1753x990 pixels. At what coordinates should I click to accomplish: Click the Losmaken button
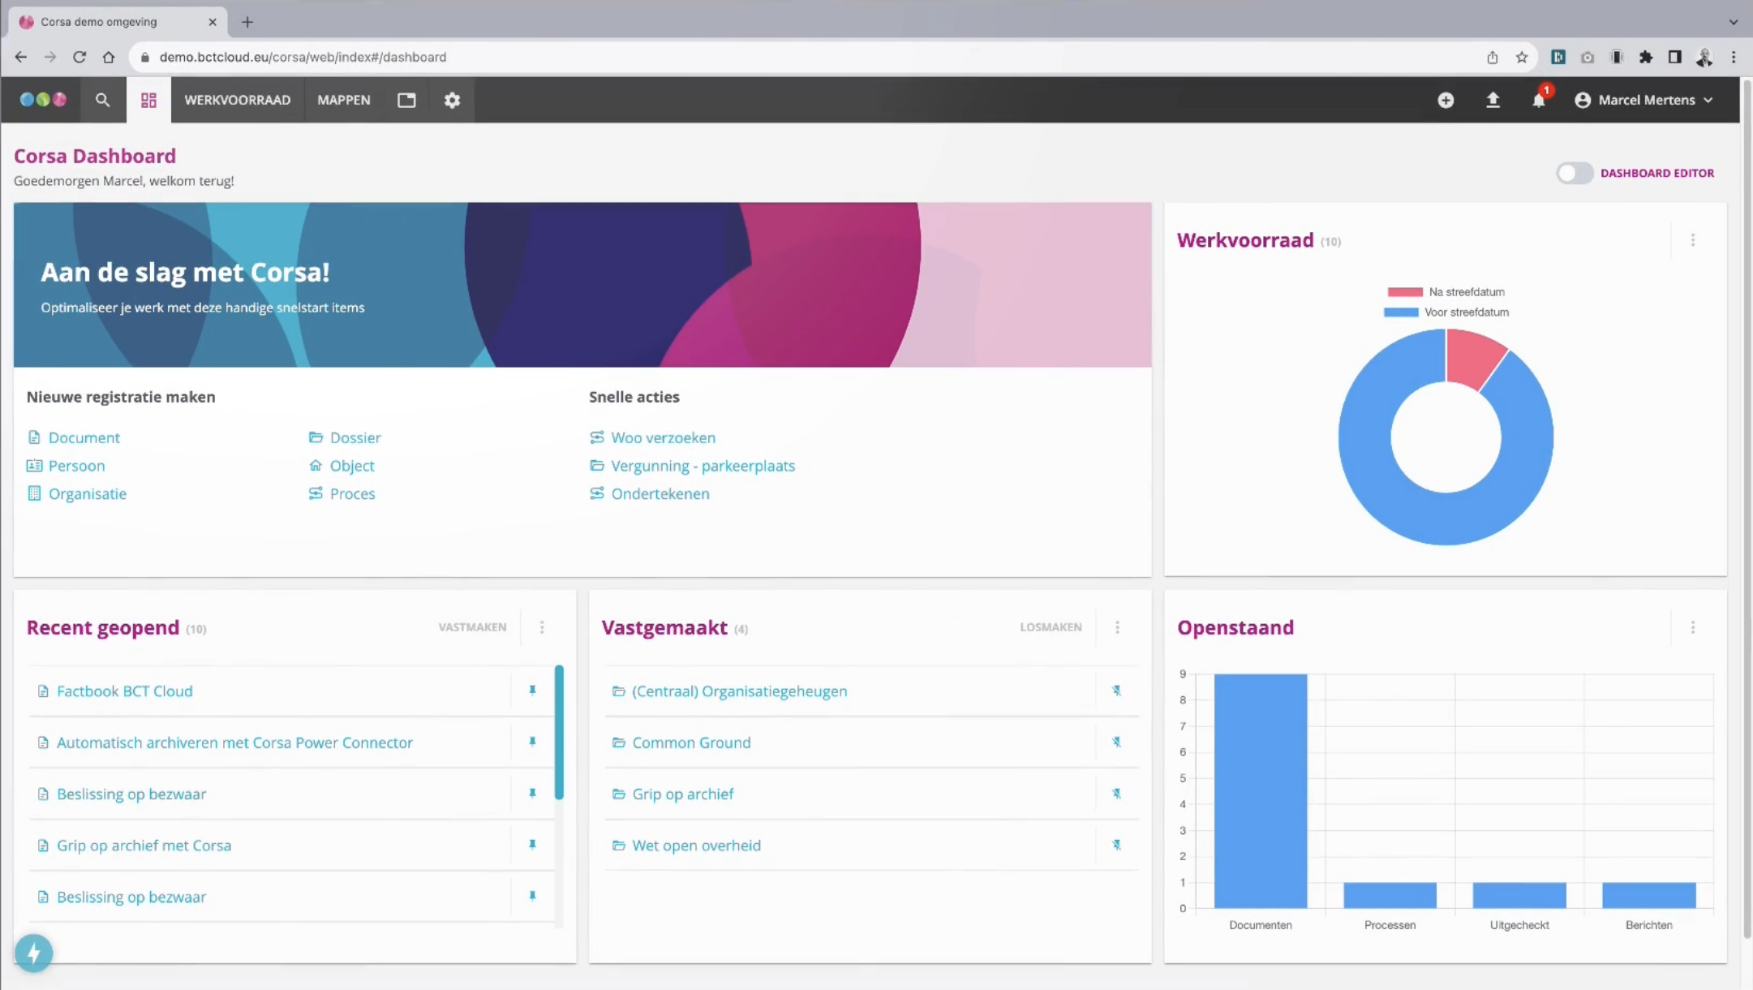point(1051,627)
